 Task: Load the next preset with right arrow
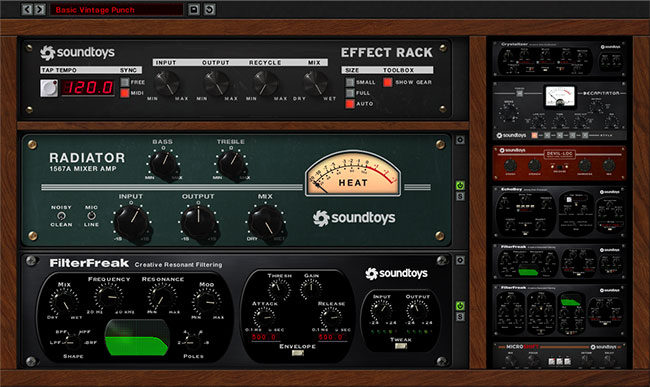pos(39,10)
